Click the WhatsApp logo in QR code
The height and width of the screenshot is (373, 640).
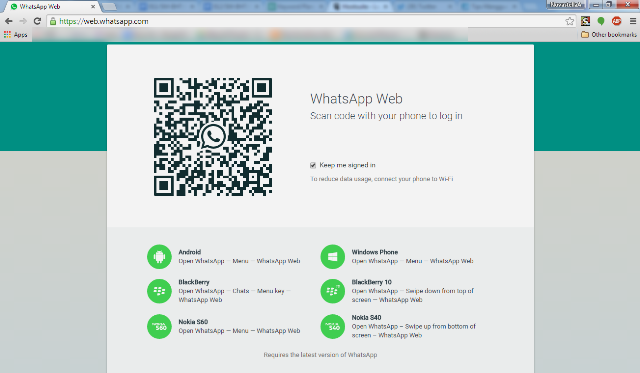(x=213, y=137)
